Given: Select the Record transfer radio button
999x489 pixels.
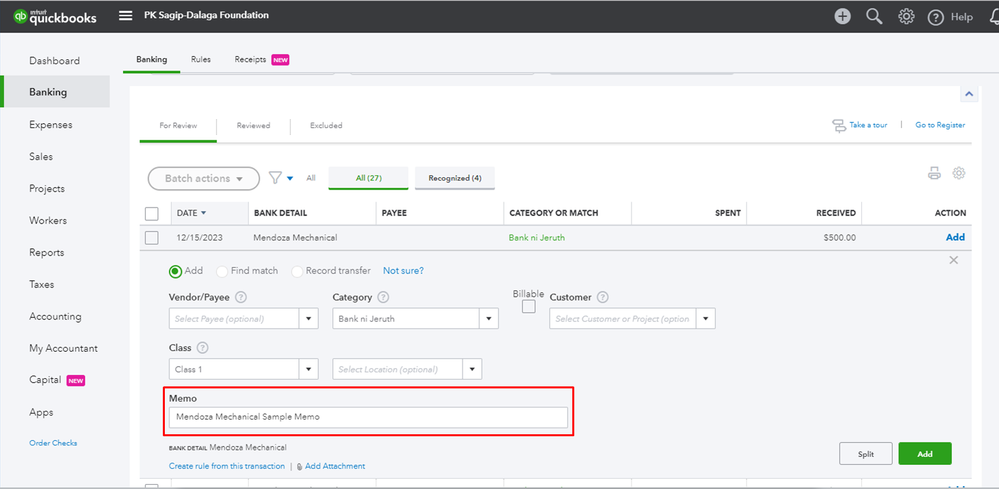Looking at the screenshot, I should (297, 271).
